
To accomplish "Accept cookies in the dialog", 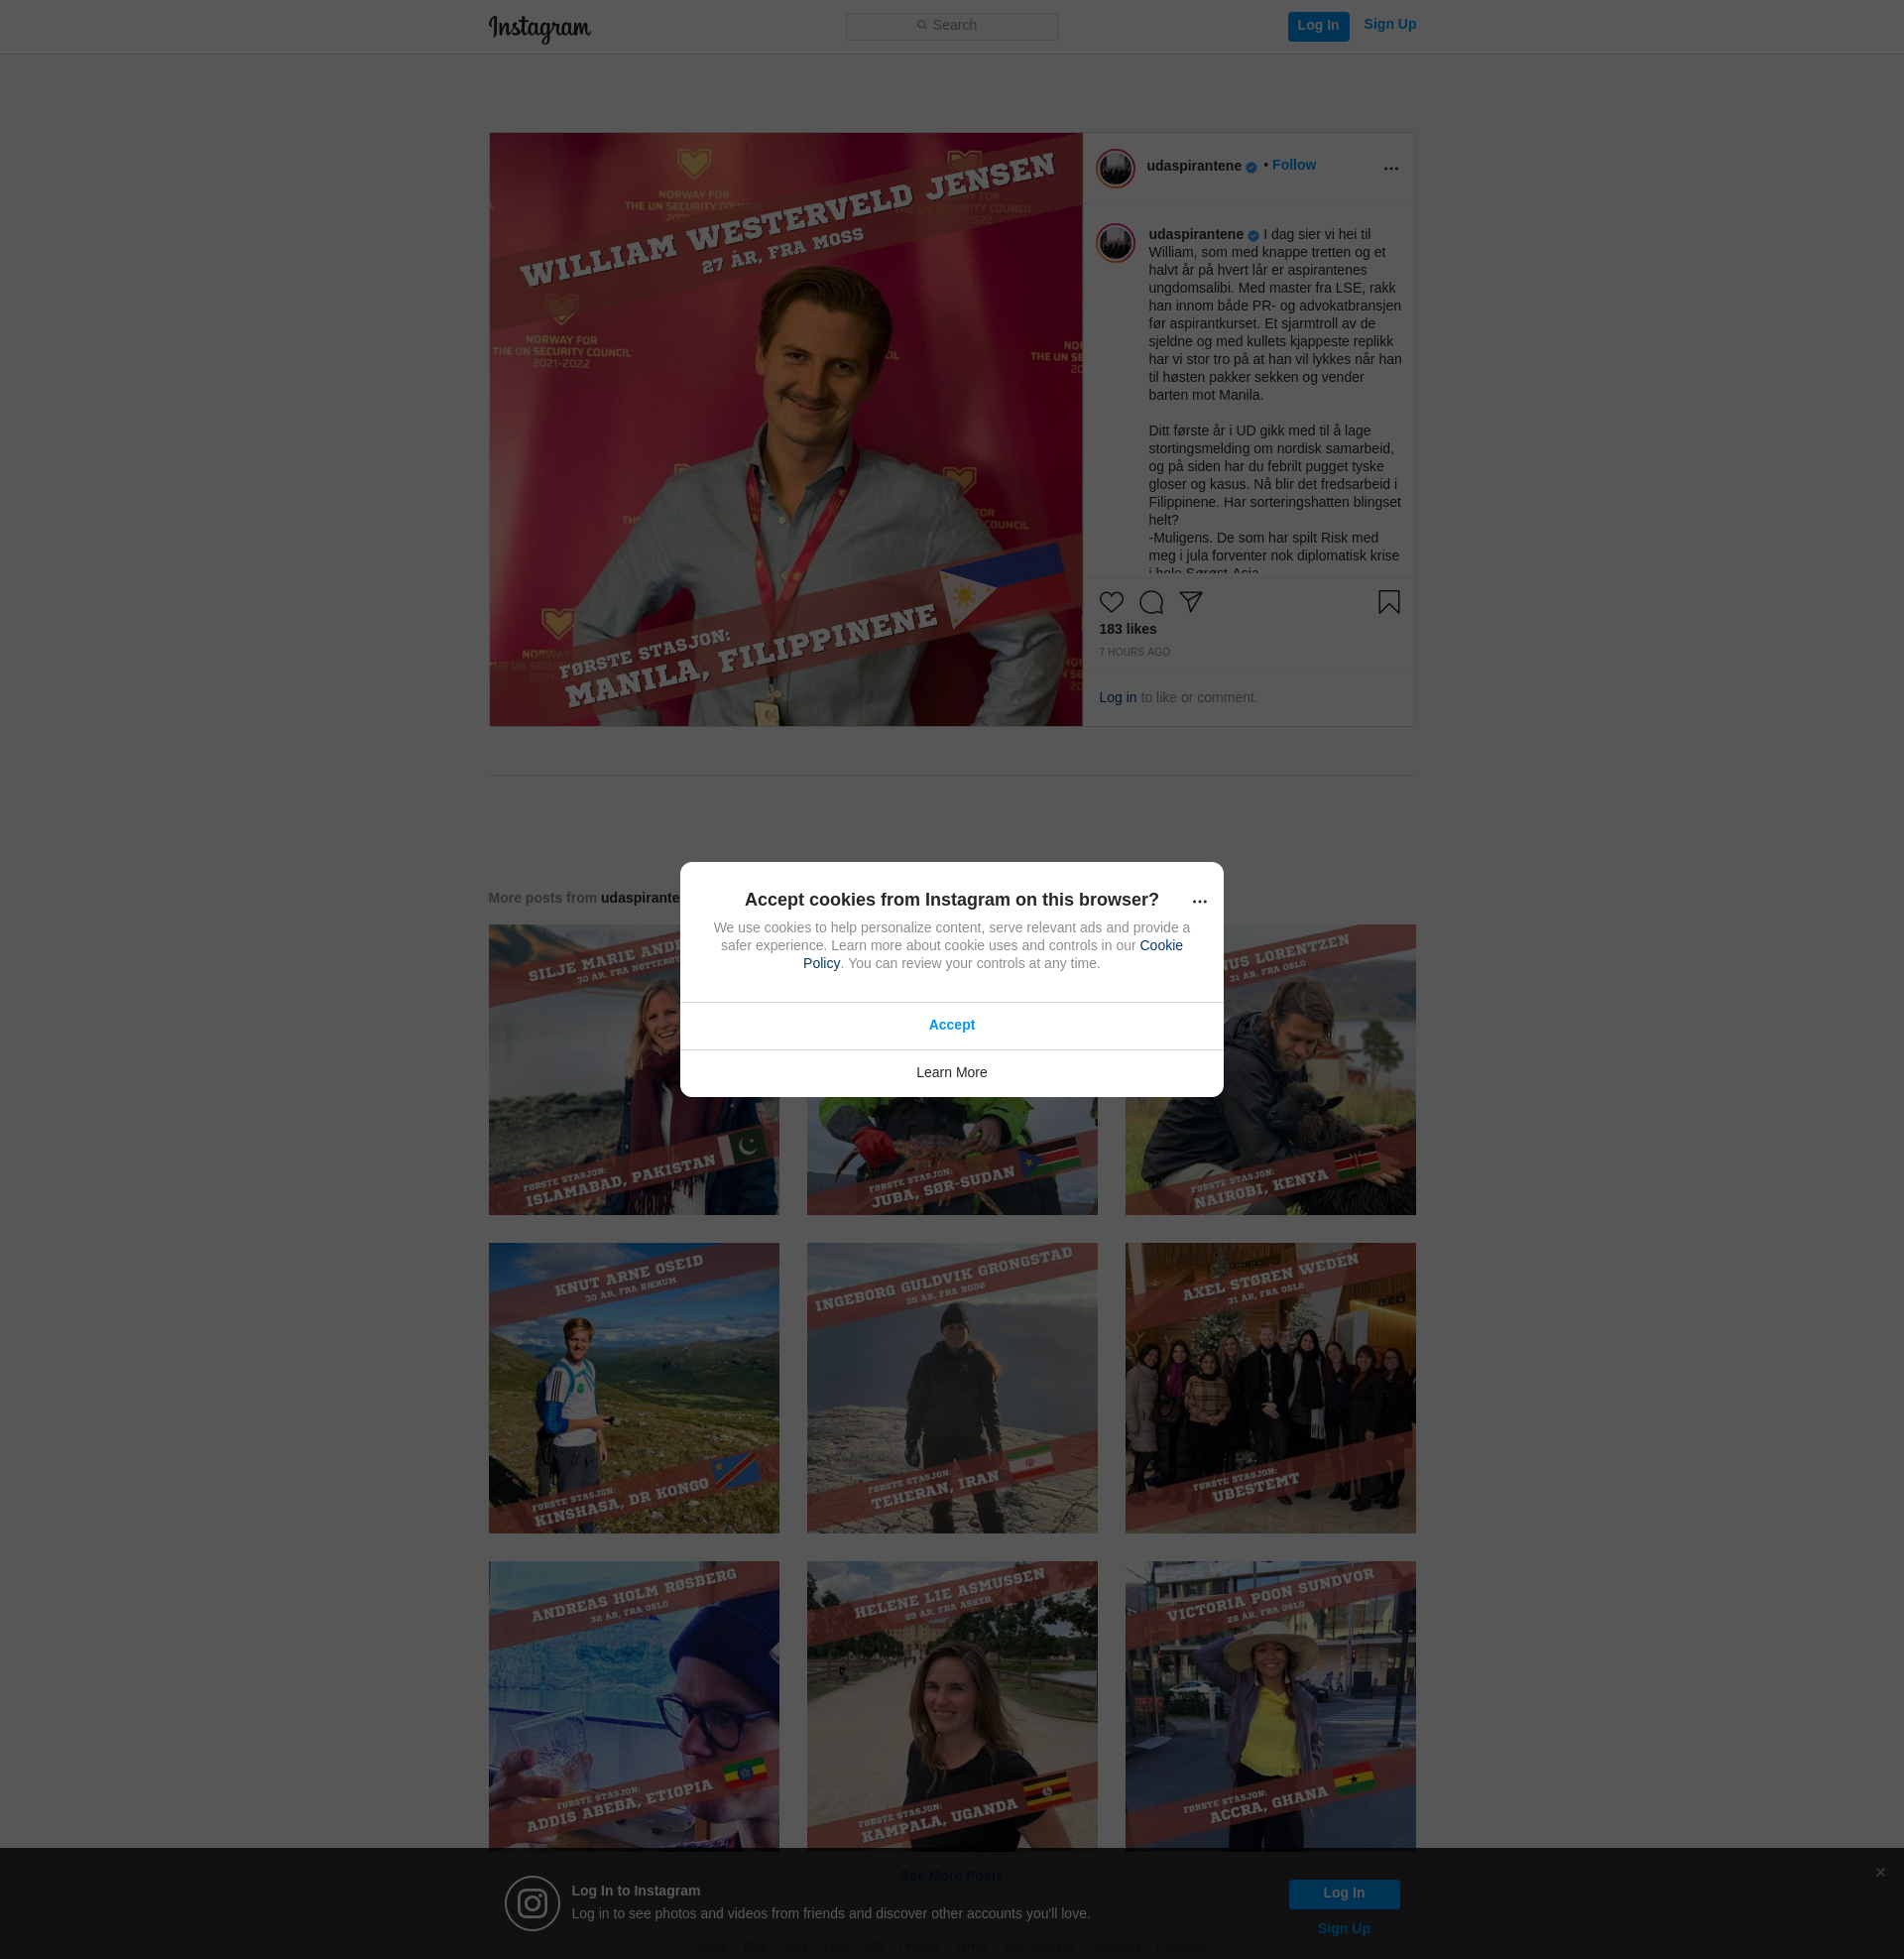I will (951, 1025).
